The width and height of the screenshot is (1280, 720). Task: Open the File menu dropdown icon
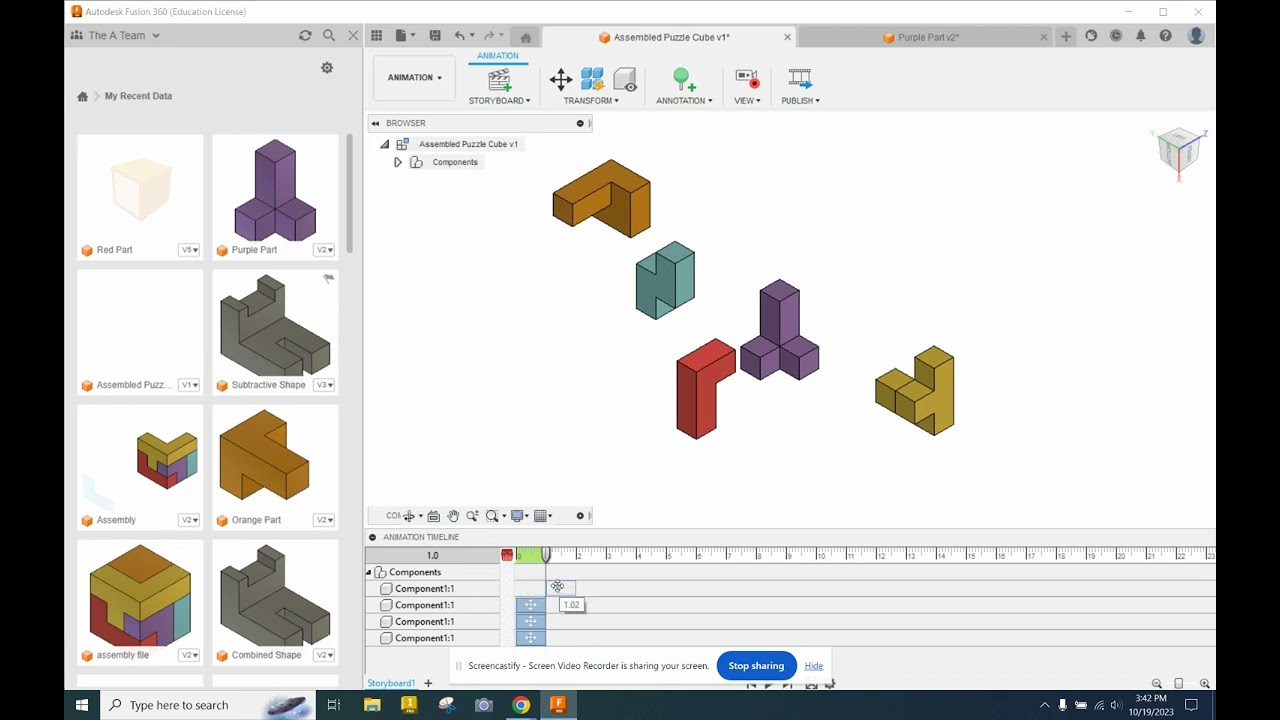coord(405,36)
